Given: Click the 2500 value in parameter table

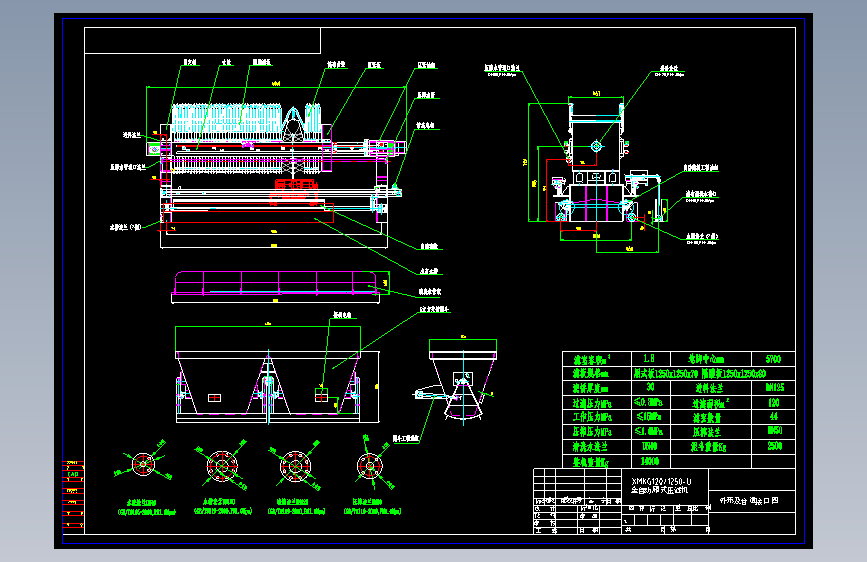Looking at the screenshot, I should 774,446.
